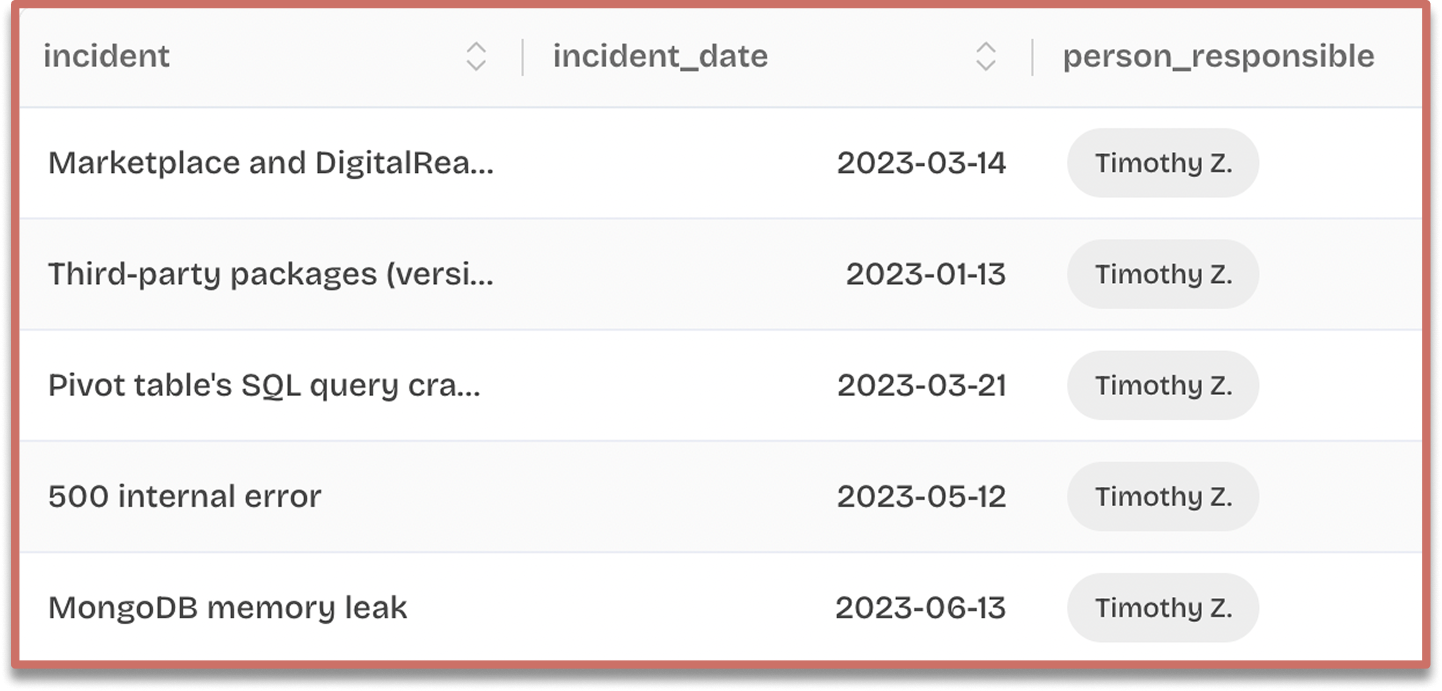Select the 2023-03-21 date cell

(x=921, y=385)
